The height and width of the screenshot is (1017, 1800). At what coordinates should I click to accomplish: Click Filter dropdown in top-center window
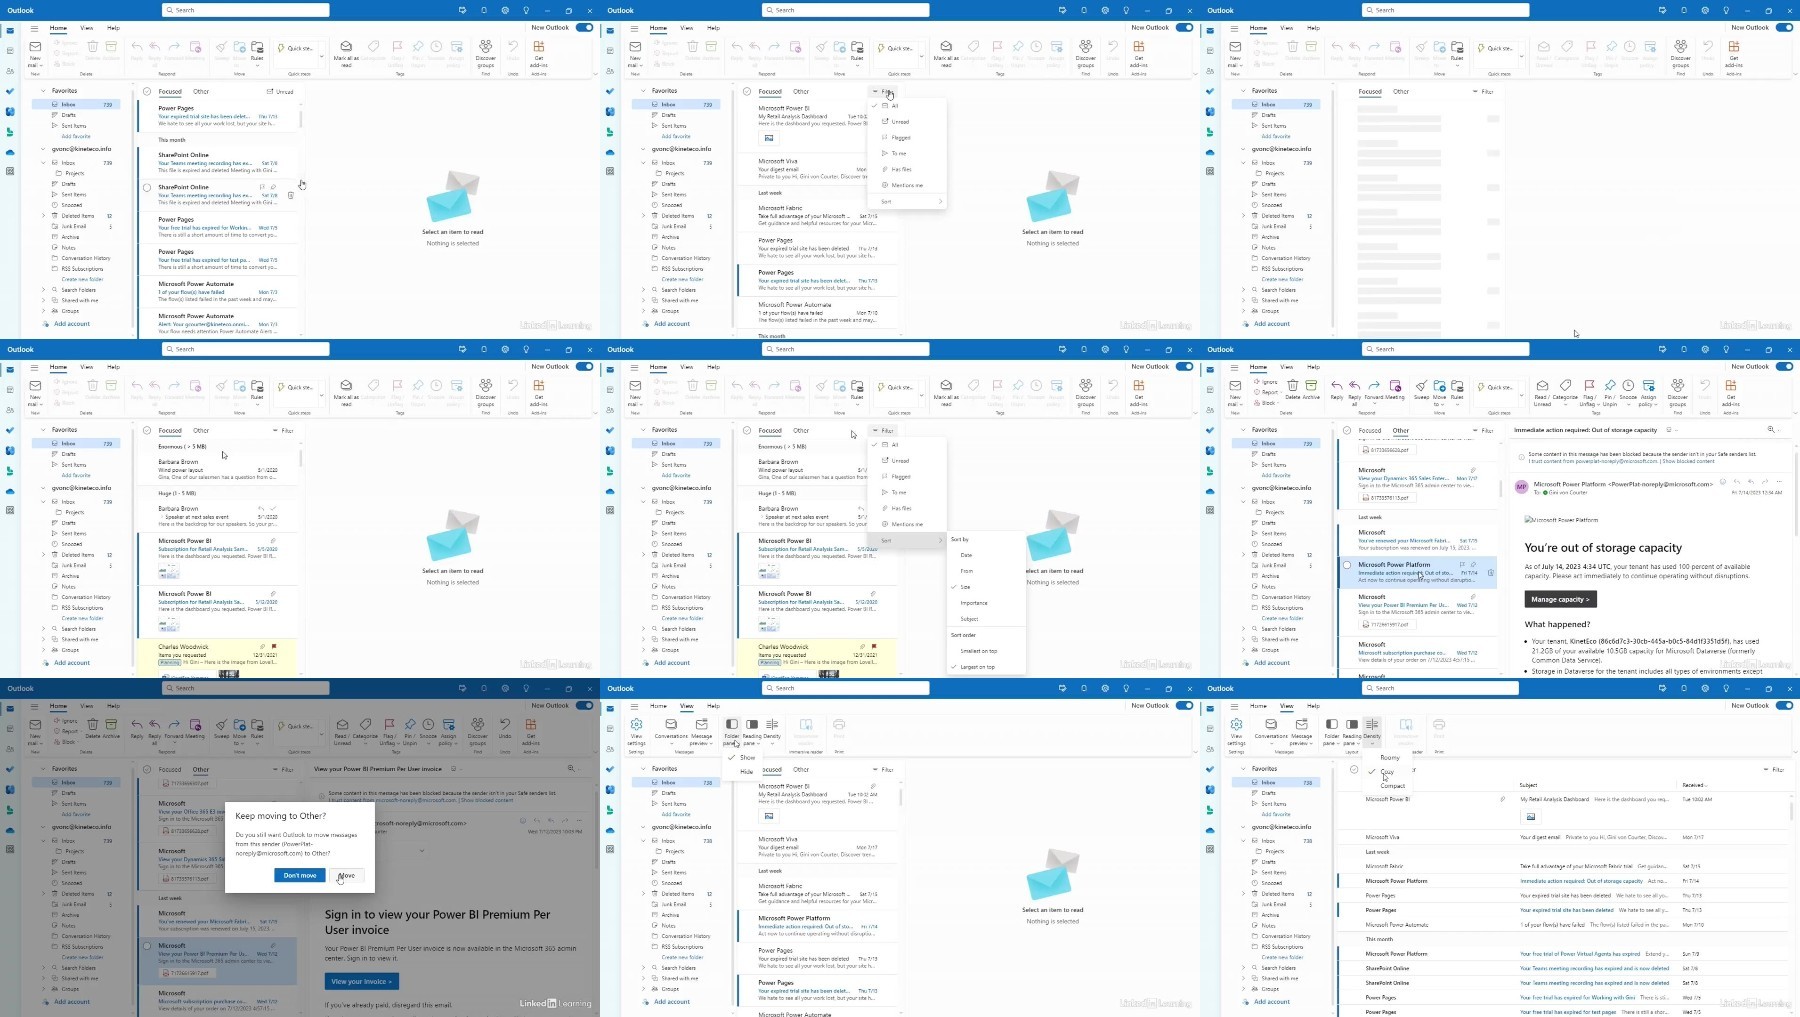[883, 92]
